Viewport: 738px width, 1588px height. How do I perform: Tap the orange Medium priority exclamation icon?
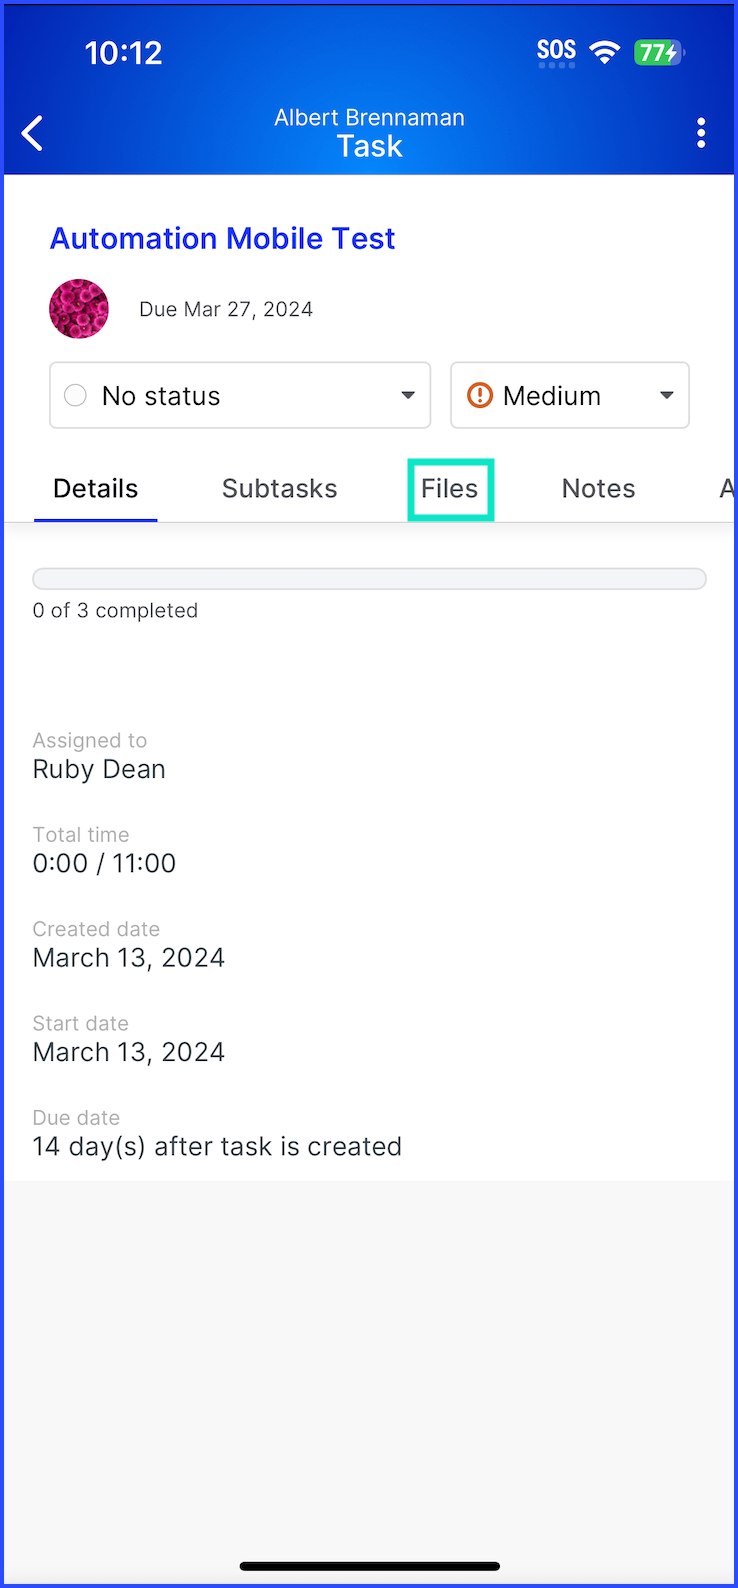[480, 396]
